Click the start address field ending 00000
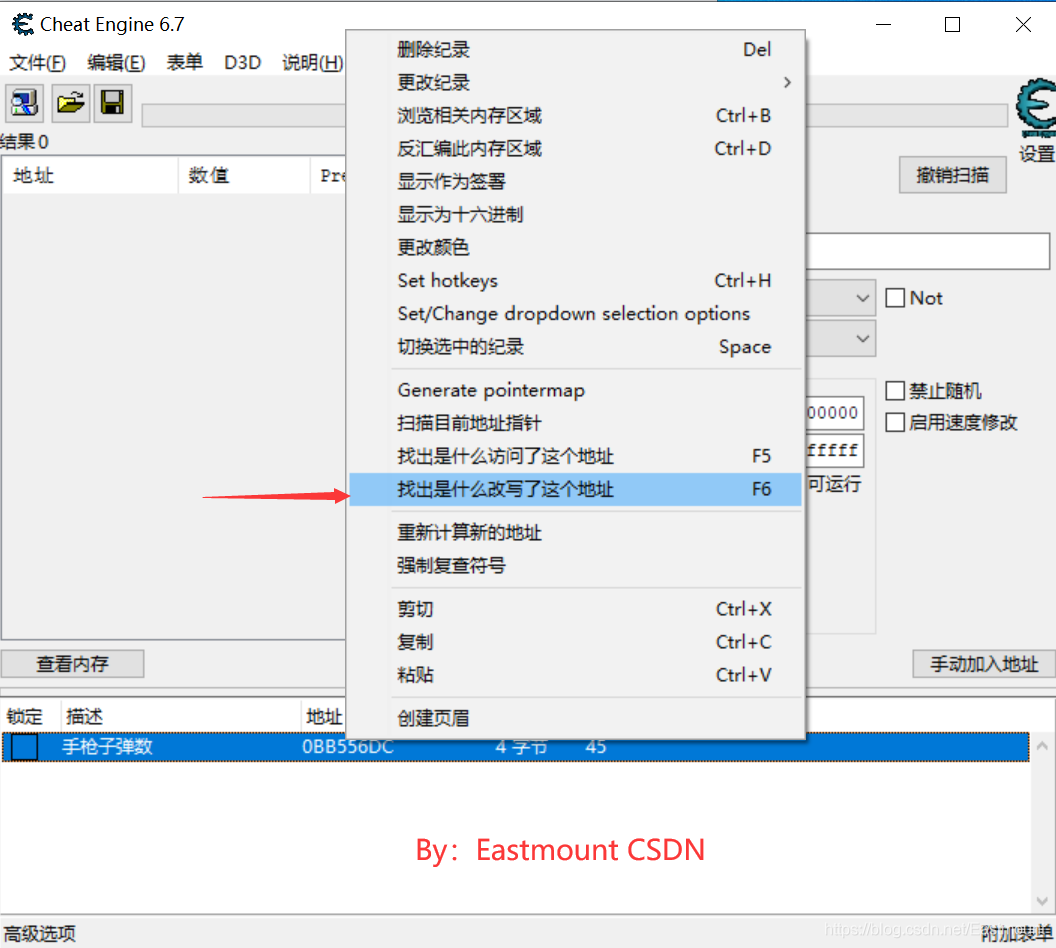This screenshot has height=948, width=1056. (834, 413)
